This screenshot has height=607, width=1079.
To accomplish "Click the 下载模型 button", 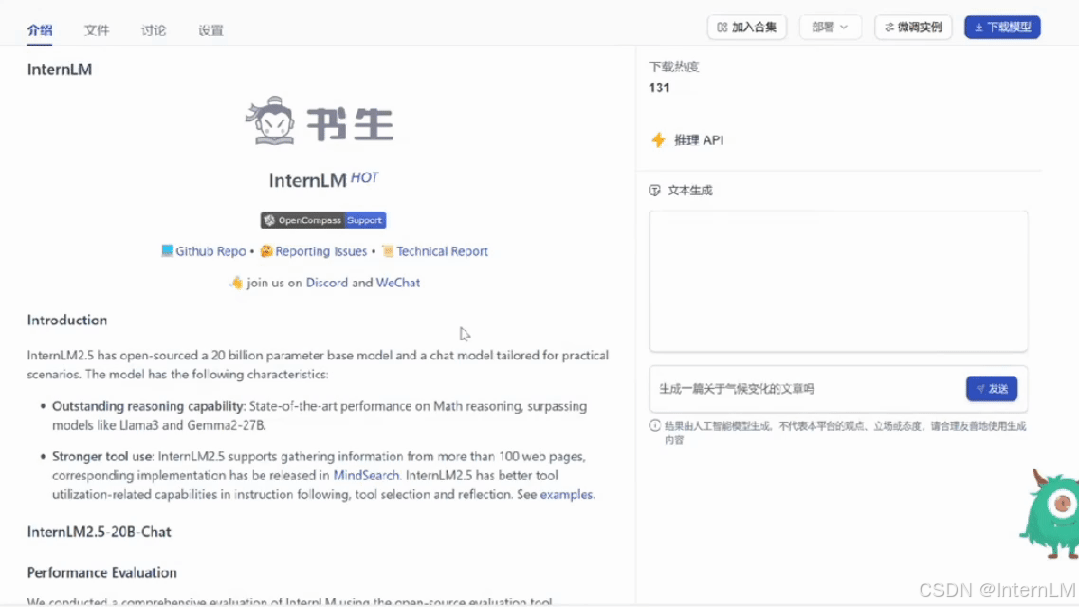I will (1002, 27).
